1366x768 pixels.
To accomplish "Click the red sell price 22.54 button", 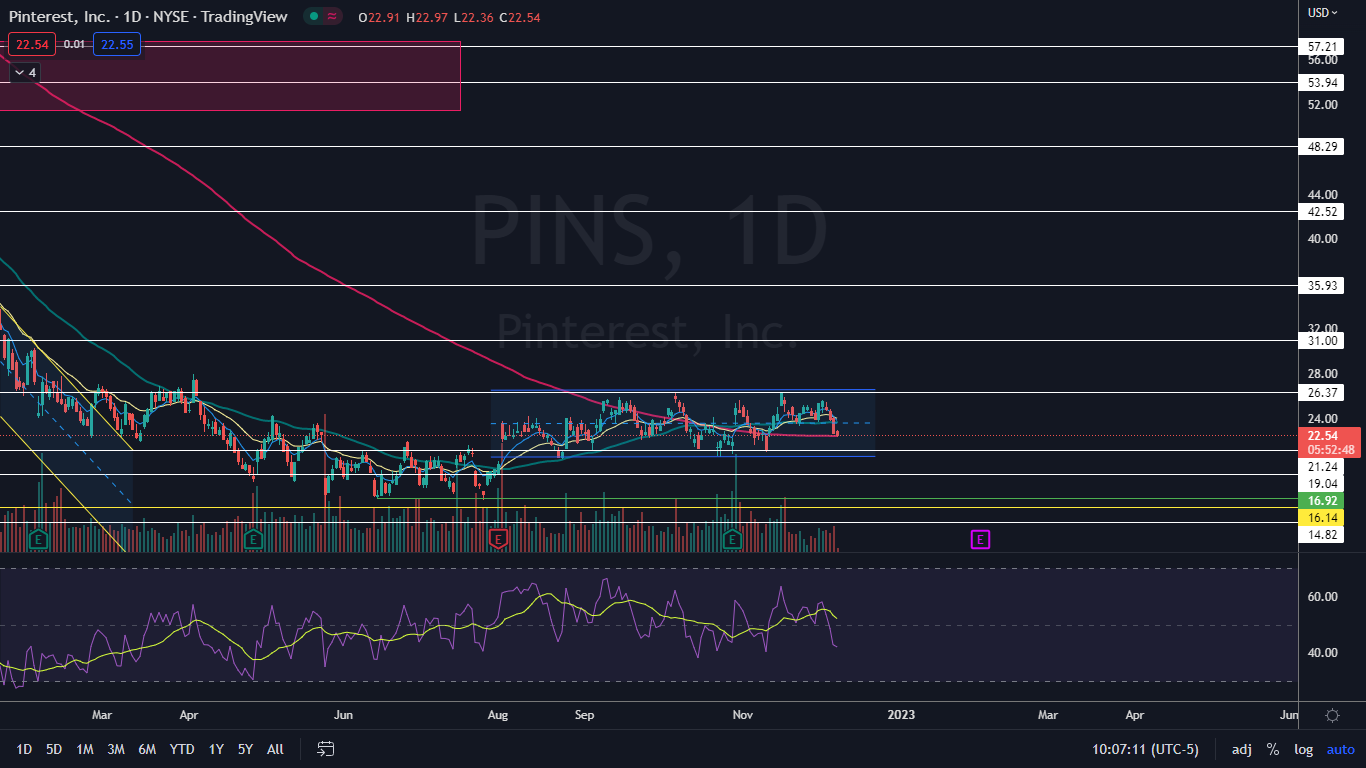I will pos(32,44).
